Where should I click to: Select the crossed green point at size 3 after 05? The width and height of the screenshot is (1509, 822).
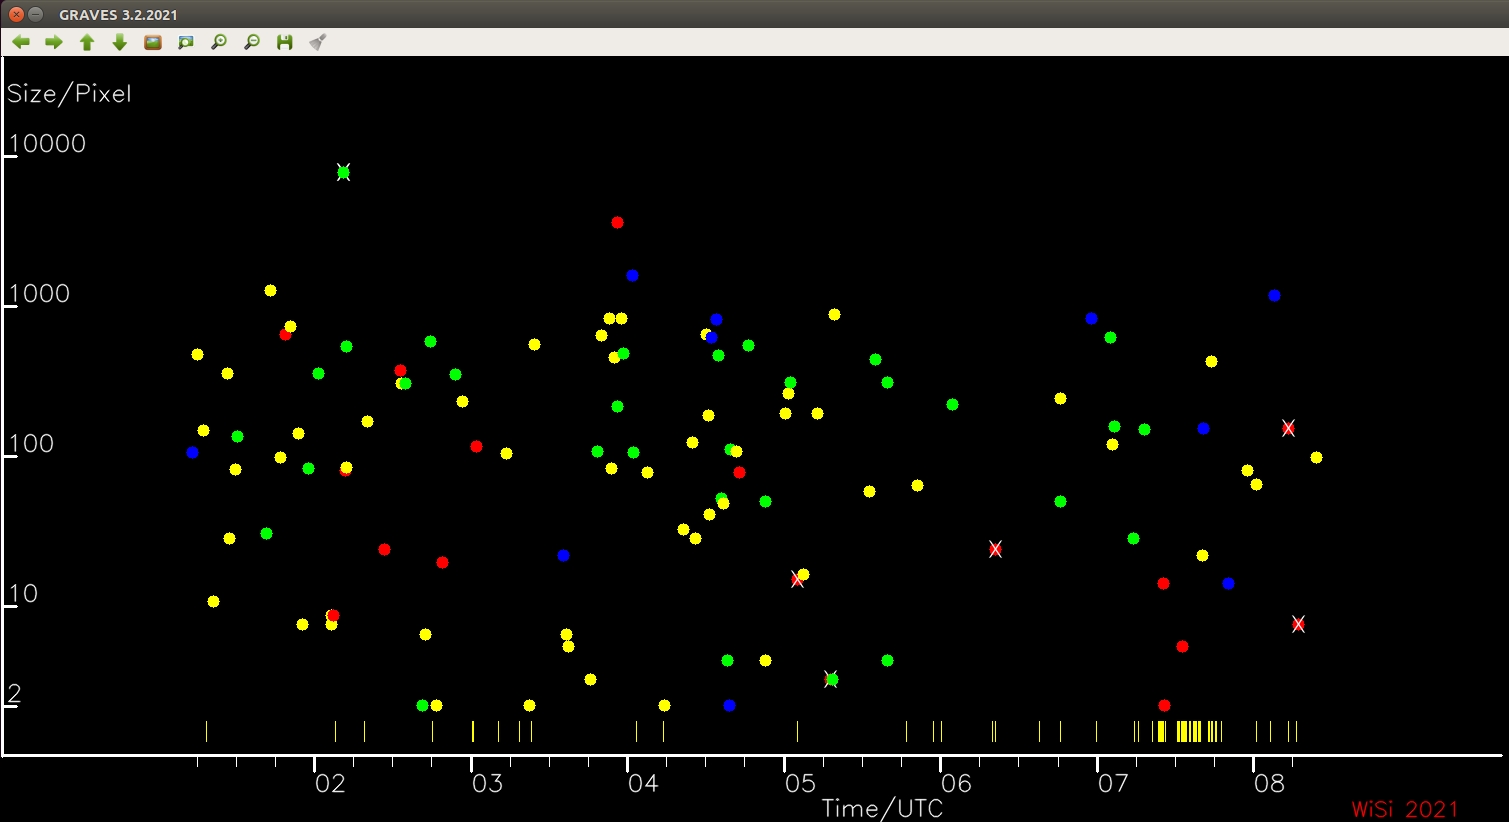click(x=831, y=679)
